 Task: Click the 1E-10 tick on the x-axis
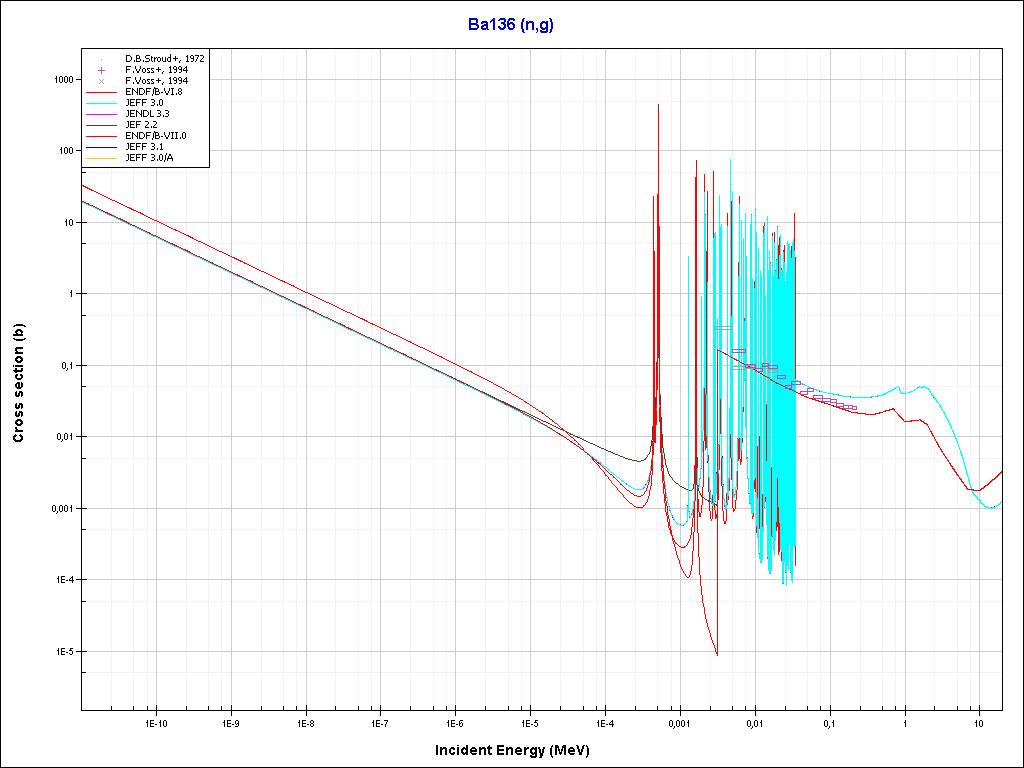pyautogui.click(x=155, y=722)
